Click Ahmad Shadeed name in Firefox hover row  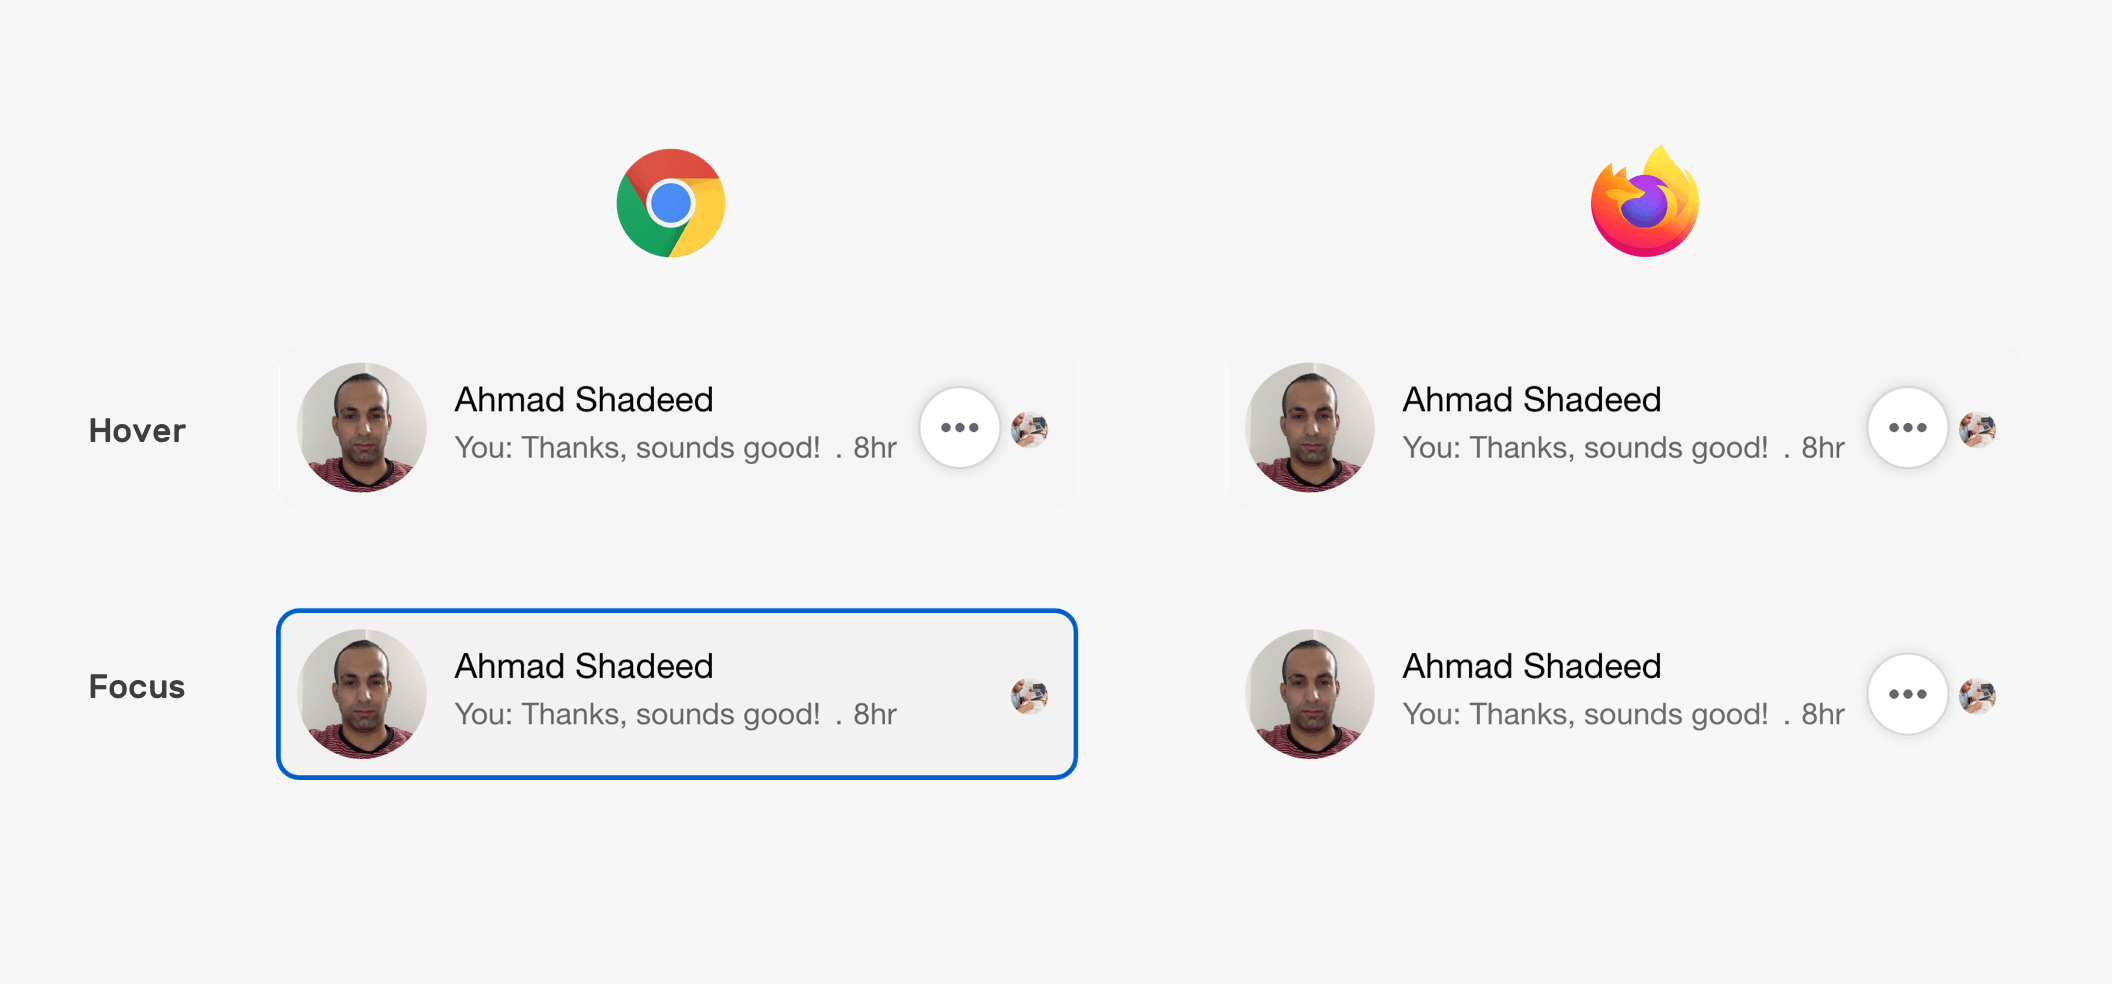[x=1532, y=400]
